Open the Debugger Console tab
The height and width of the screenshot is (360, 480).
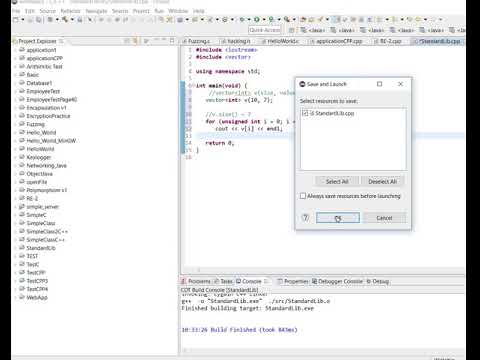click(x=337, y=281)
